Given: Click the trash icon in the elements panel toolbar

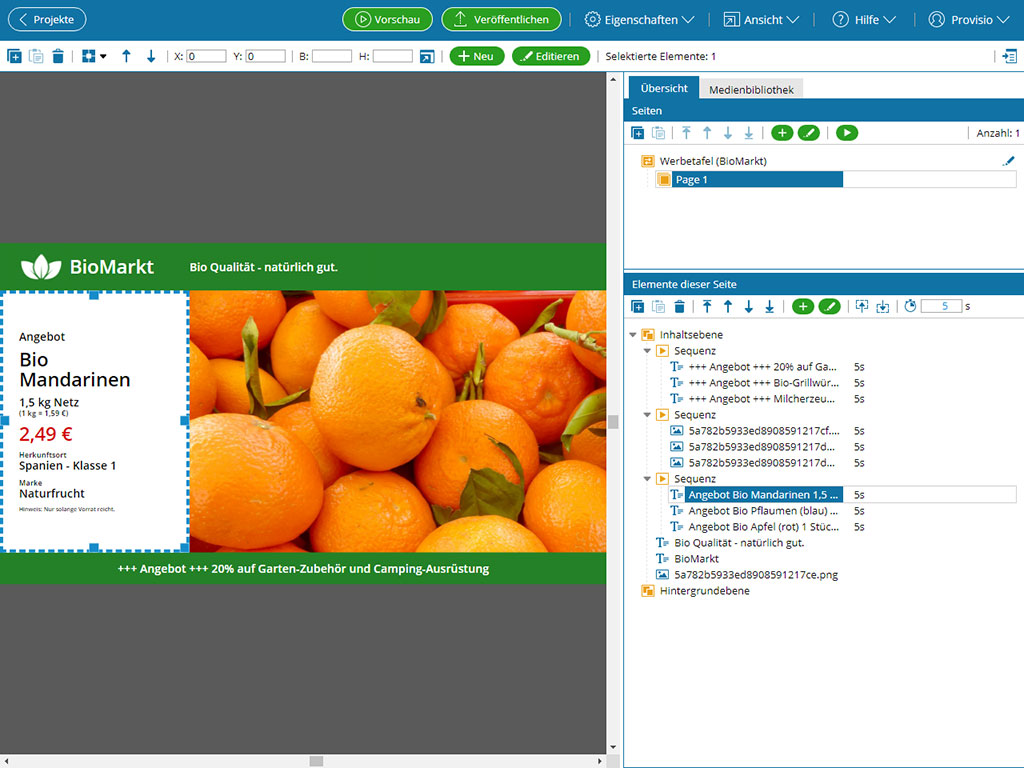Looking at the screenshot, I should coord(680,307).
